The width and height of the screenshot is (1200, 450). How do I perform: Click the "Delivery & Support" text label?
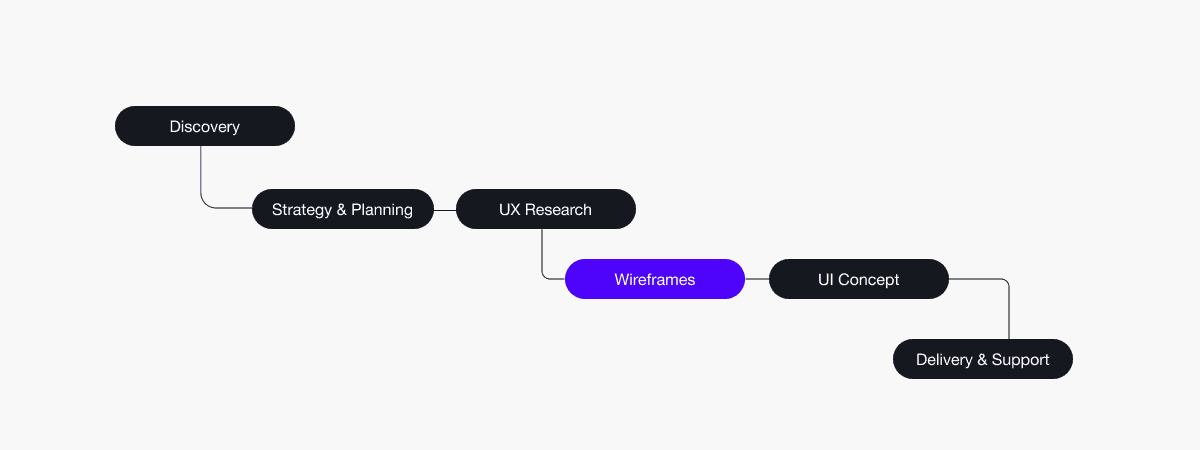pyautogui.click(x=982, y=360)
